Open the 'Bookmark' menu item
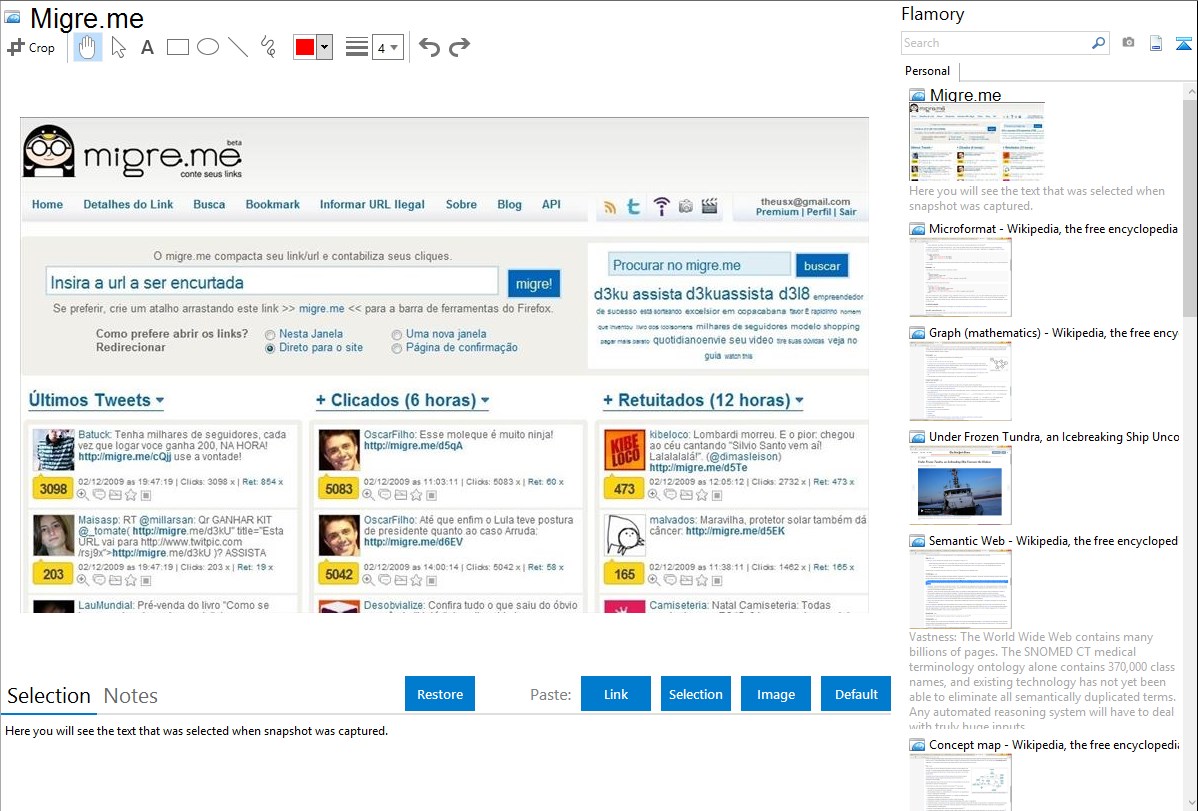The width and height of the screenshot is (1198, 811). click(x=273, y=204)
